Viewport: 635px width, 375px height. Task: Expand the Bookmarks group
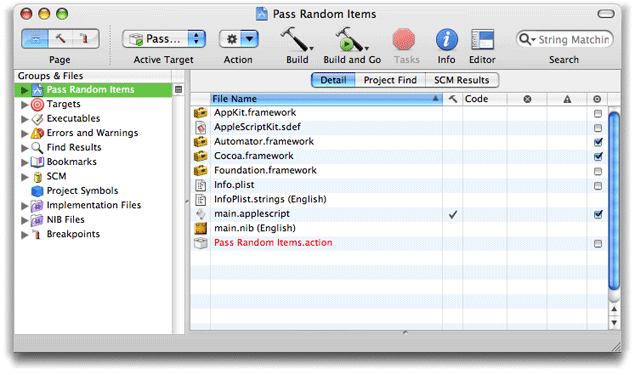24,162
